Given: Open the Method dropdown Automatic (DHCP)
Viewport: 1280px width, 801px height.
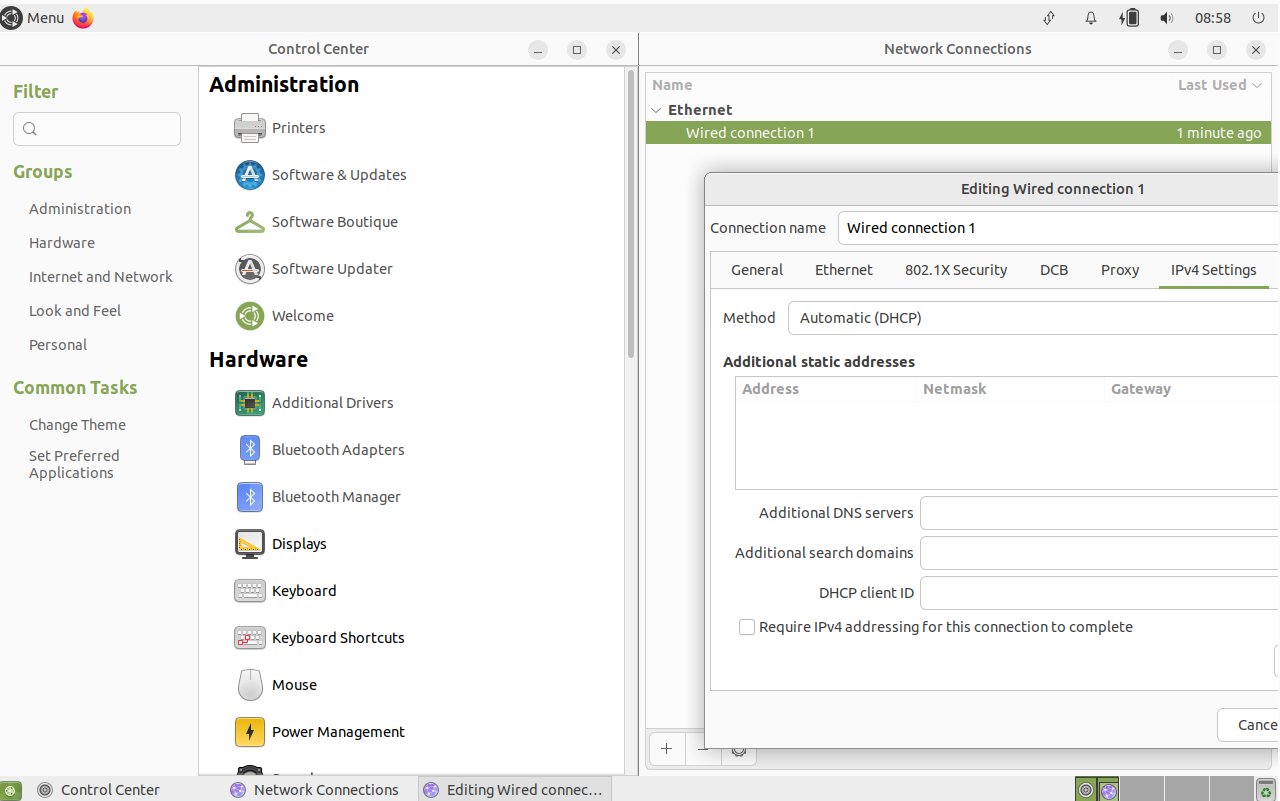Looking at the screenshot, I should (x=1032, y=318).
